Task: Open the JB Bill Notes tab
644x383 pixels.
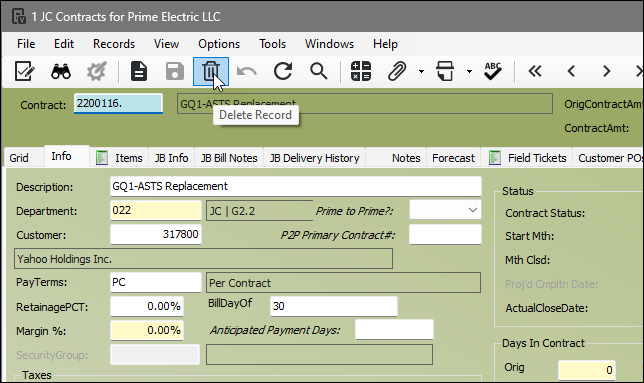Action: (x=229, y=158)
